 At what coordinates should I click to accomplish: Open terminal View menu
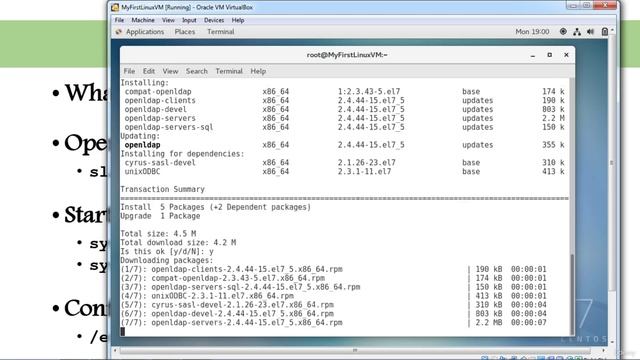pos(170,71)
